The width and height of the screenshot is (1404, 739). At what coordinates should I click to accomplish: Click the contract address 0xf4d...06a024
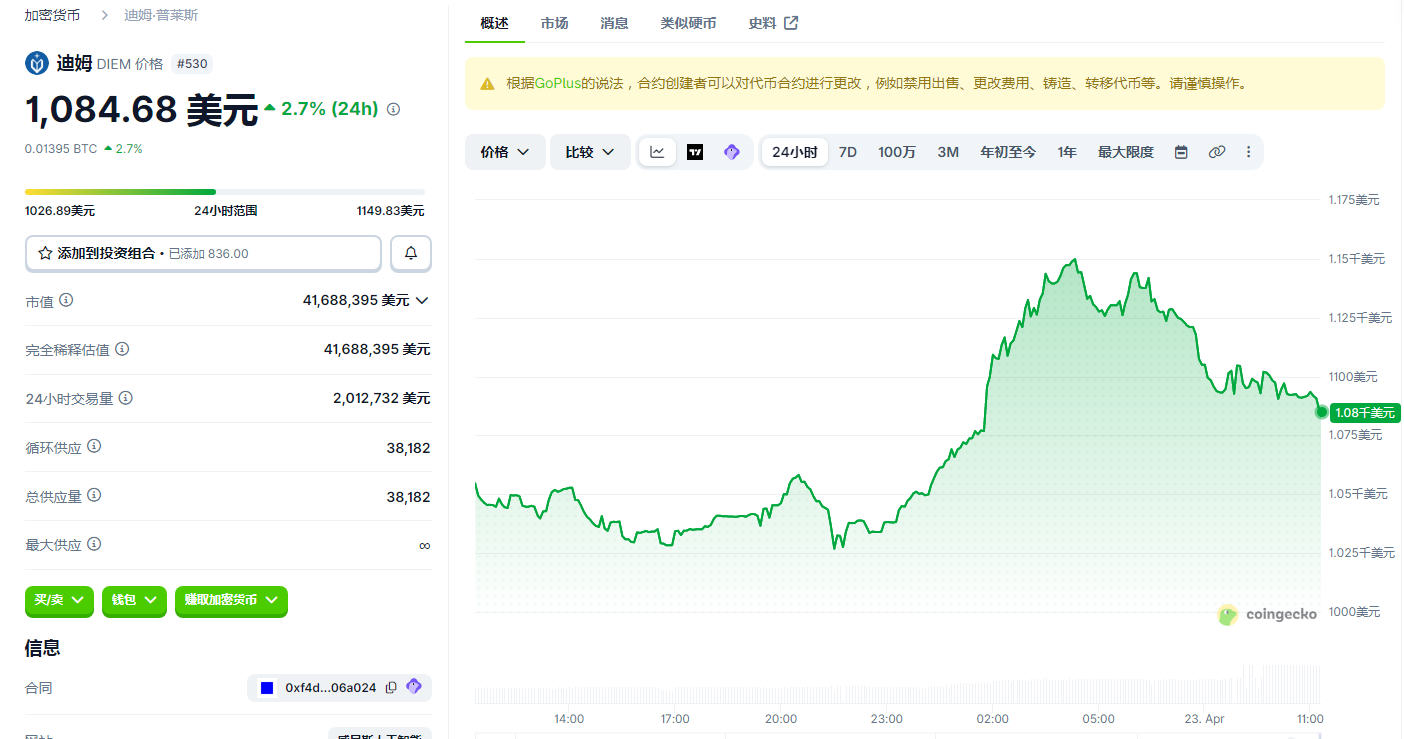pos(330,687)
